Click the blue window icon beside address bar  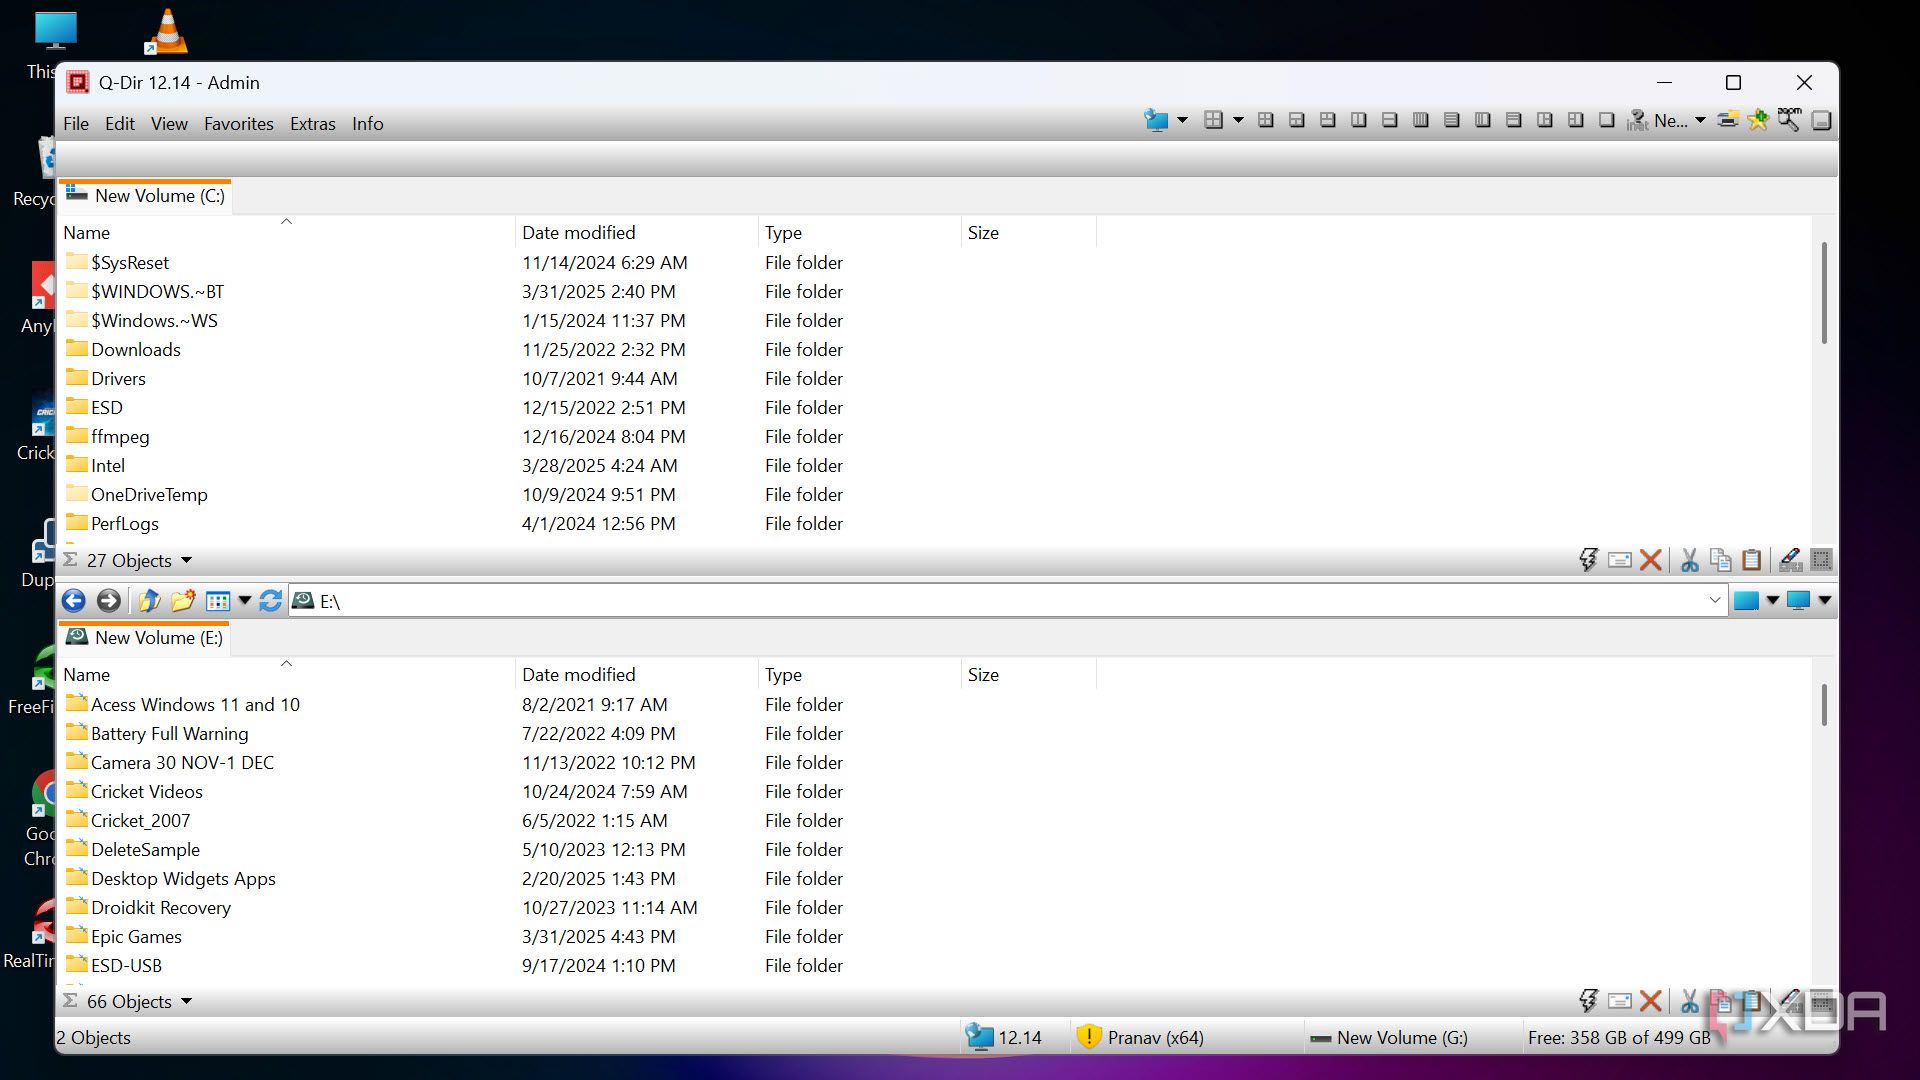[x=1746, y=600]
